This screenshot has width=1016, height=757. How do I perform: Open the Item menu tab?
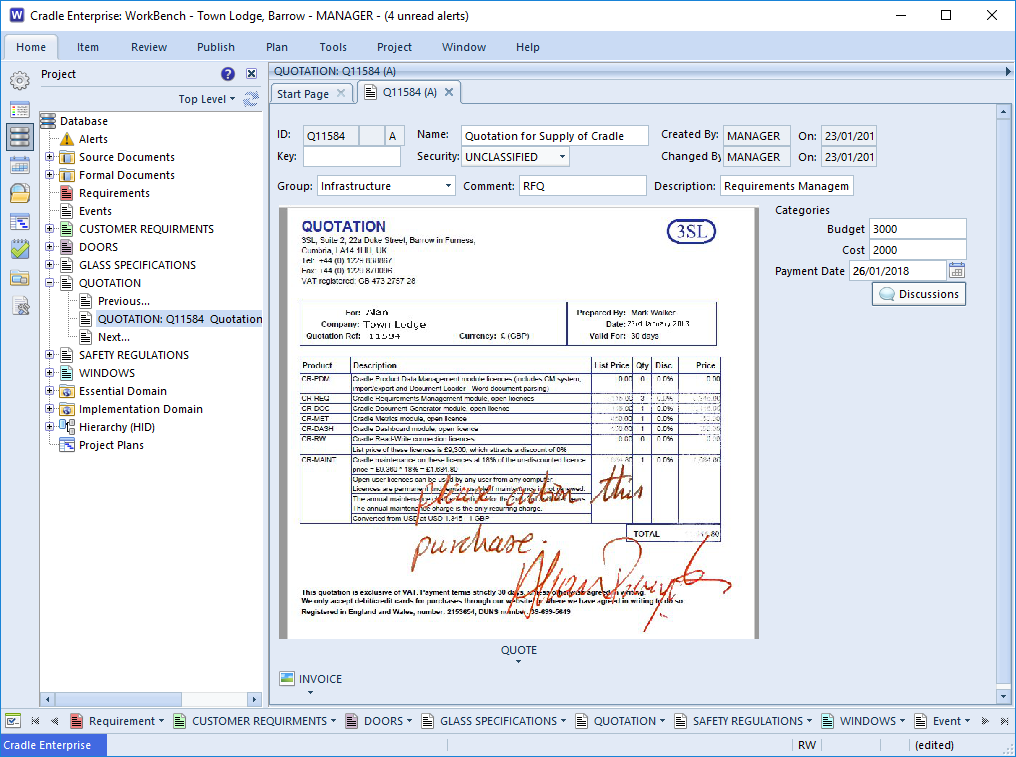(87, 47)
